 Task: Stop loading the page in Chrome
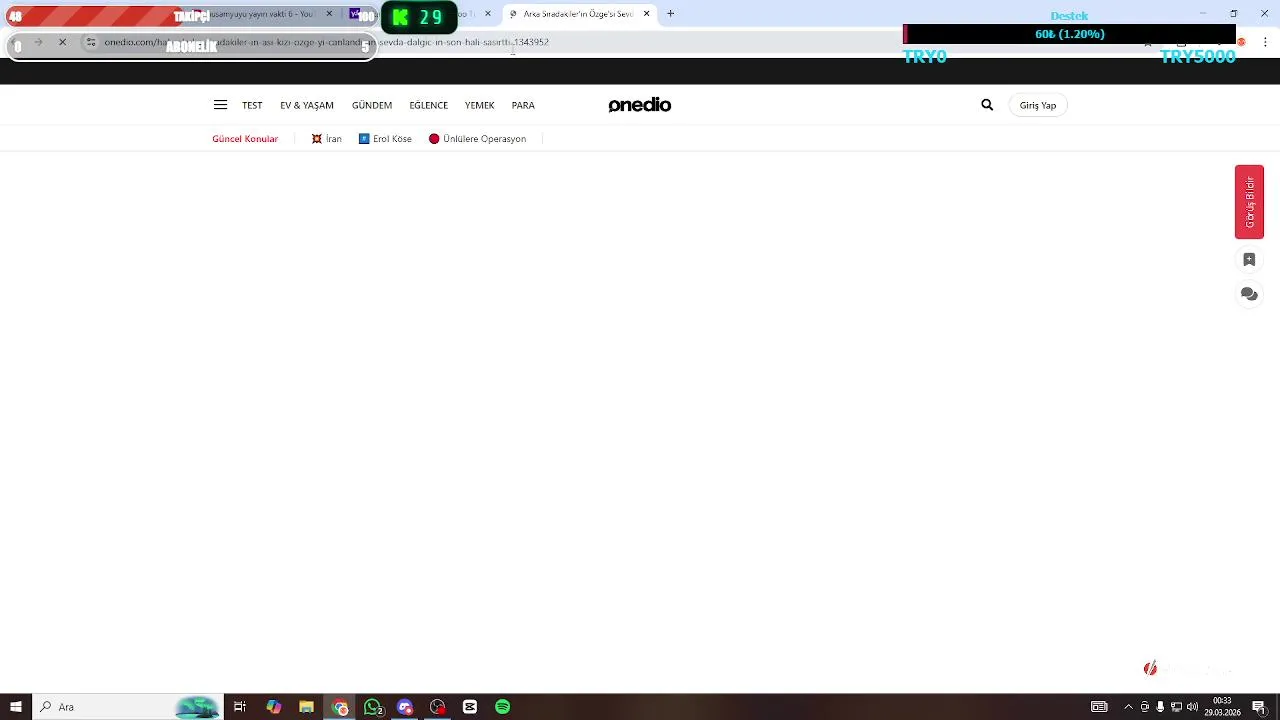62,42
